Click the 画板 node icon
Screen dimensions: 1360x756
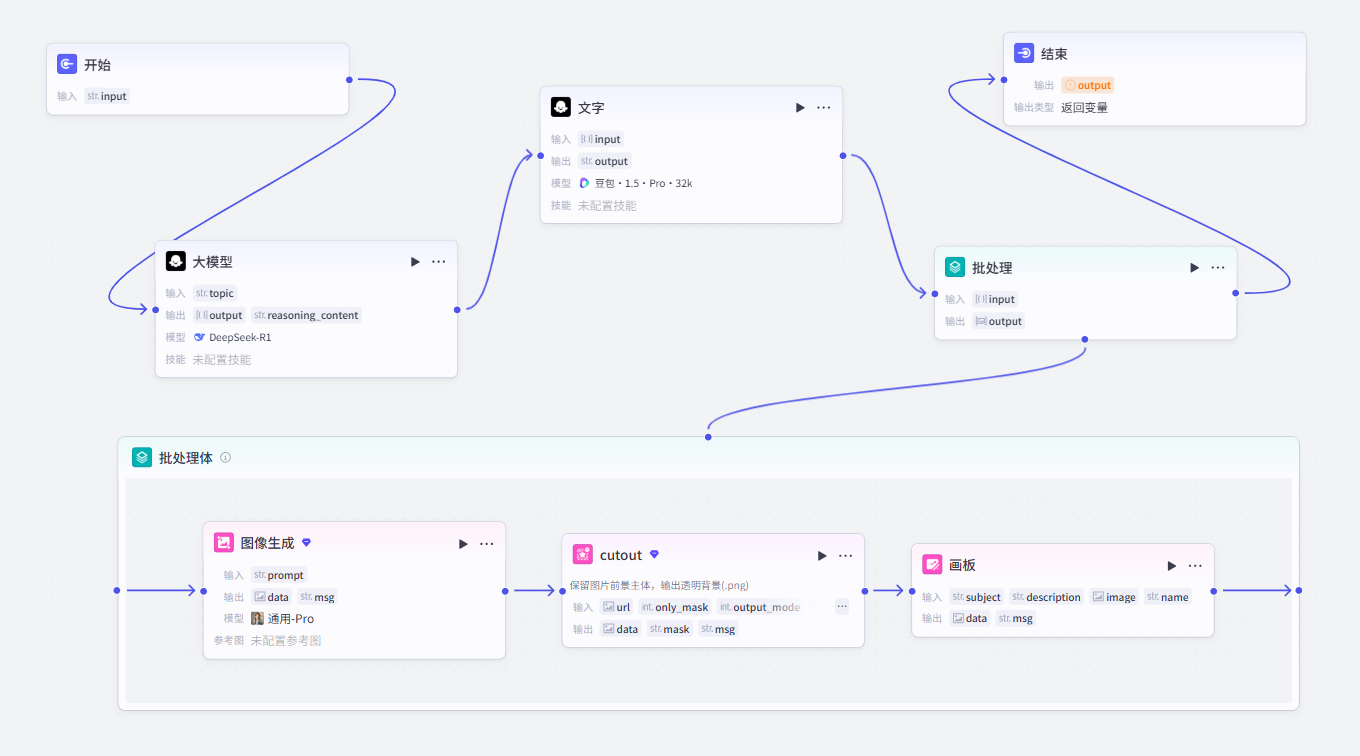(932, 565)
